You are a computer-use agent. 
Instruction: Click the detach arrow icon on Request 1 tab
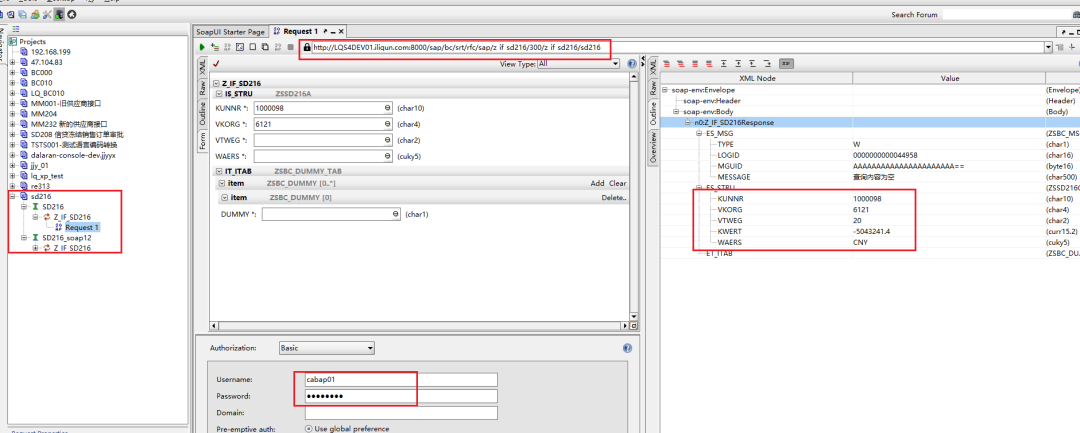tap(325, 32)
